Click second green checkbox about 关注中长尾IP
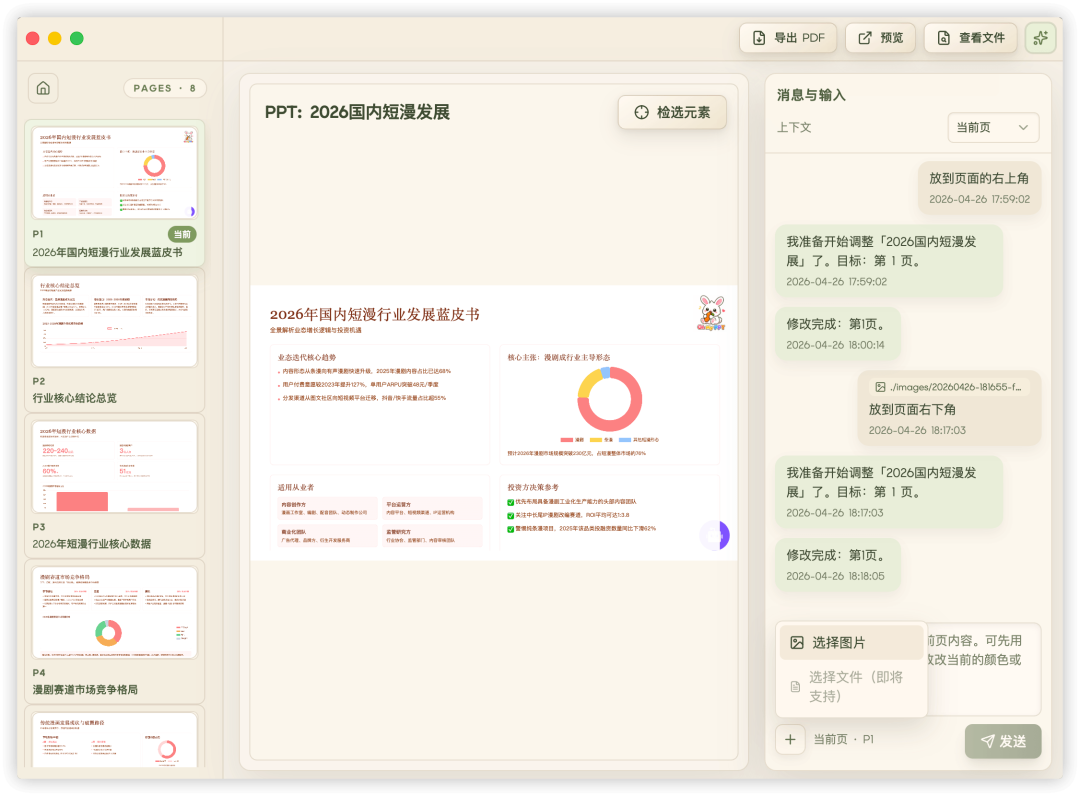Screen dimensions: 1080x796 click(510, 515)
